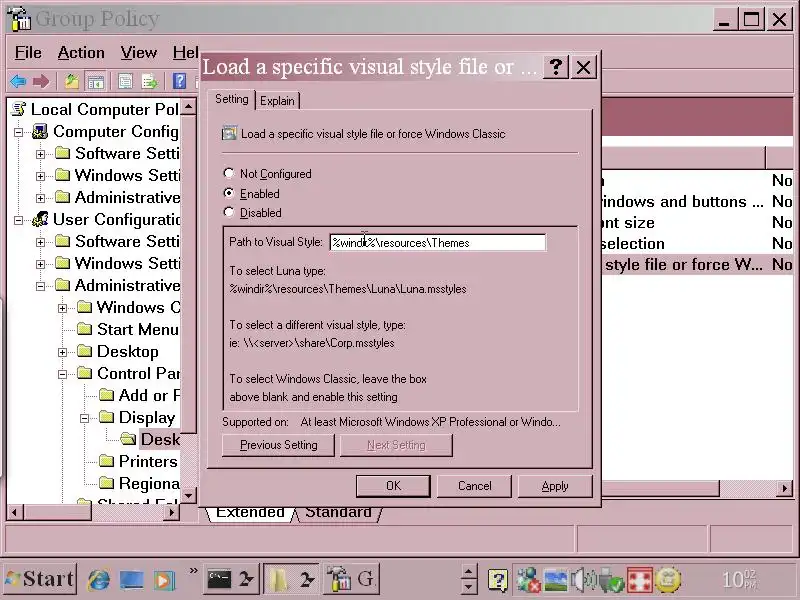Screen dimensions: 800x600
Task: Click the red square tray icon
Action: (x=640, y=580)
